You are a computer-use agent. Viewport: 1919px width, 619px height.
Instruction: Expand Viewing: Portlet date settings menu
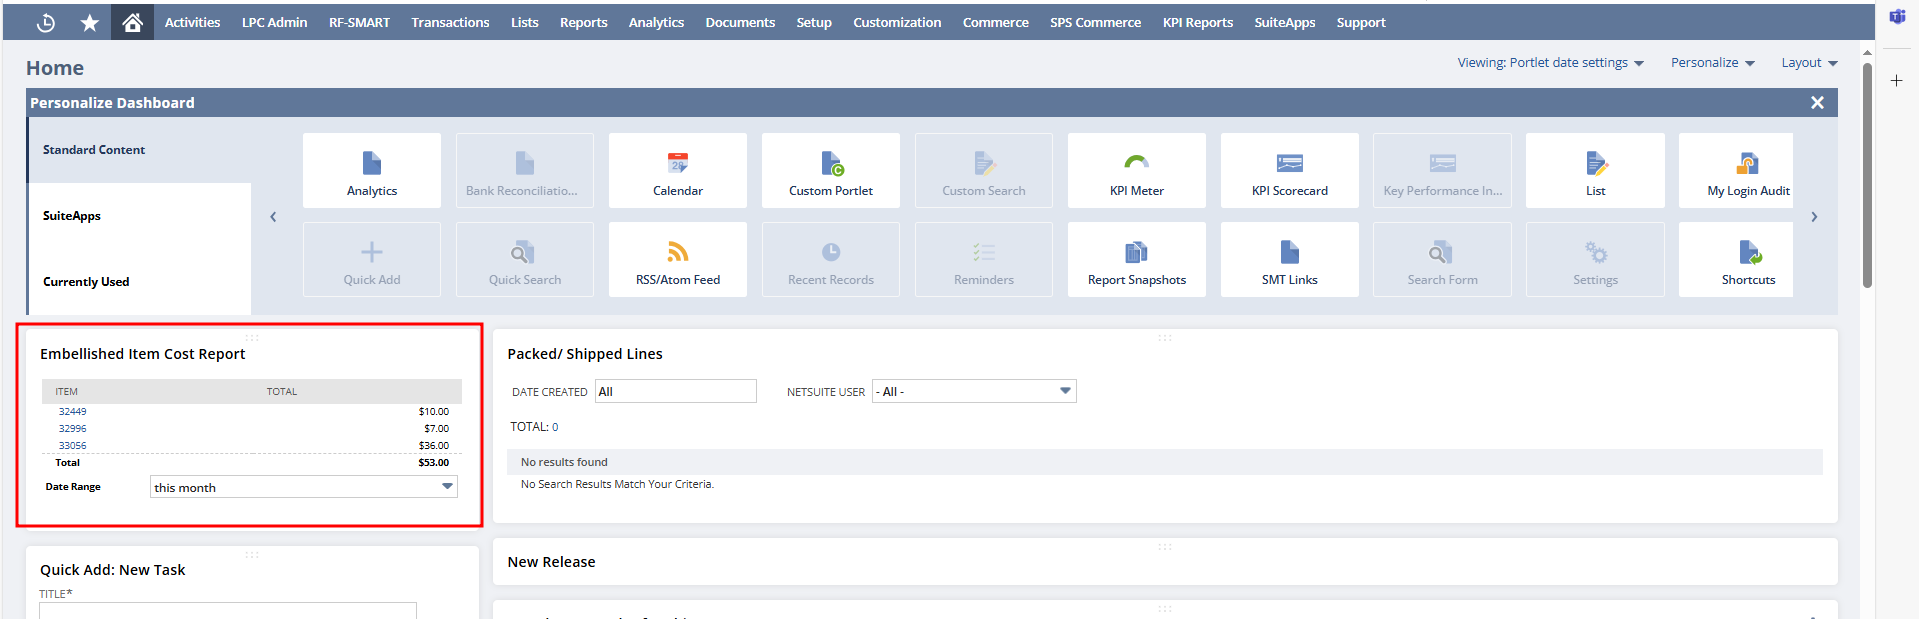[1549, 63]
